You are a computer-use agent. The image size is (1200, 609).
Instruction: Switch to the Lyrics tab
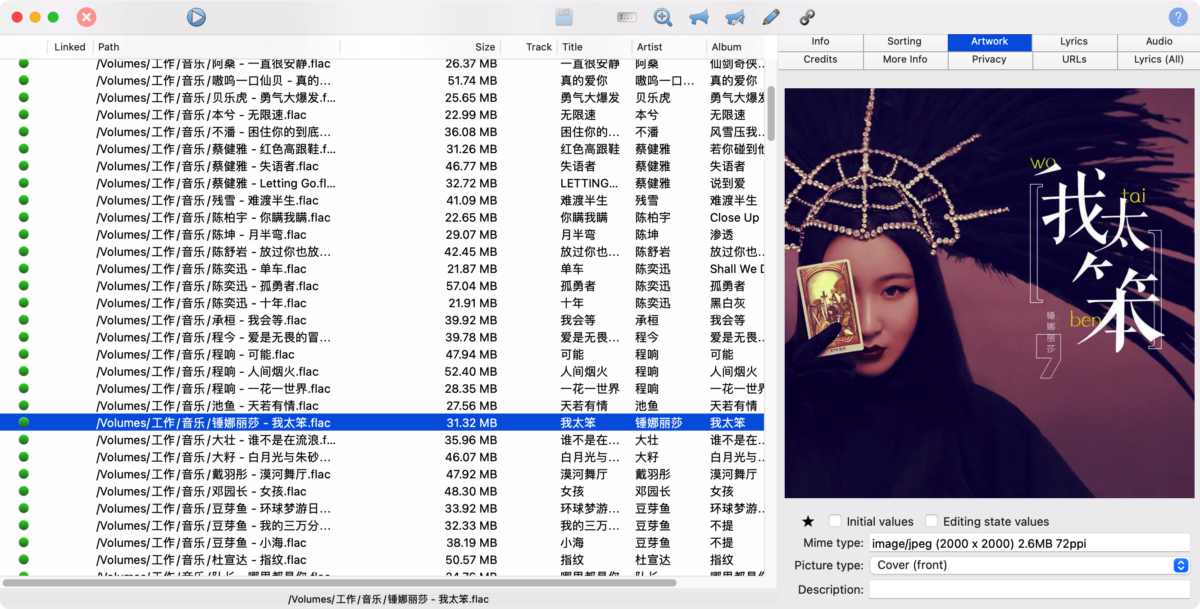click(x=1074, y=42)
